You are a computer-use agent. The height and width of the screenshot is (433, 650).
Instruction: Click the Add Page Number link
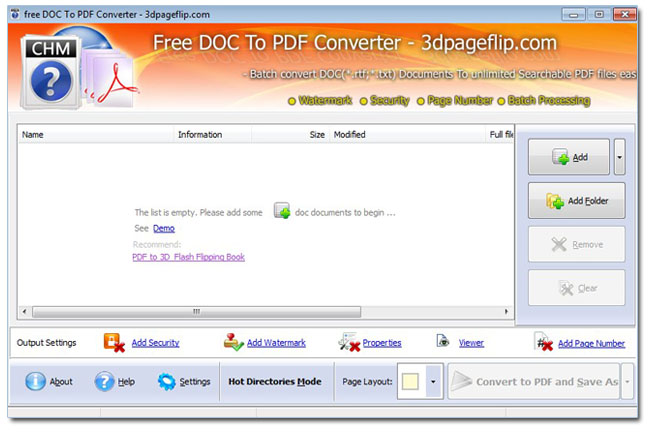[x=591, y=343]
